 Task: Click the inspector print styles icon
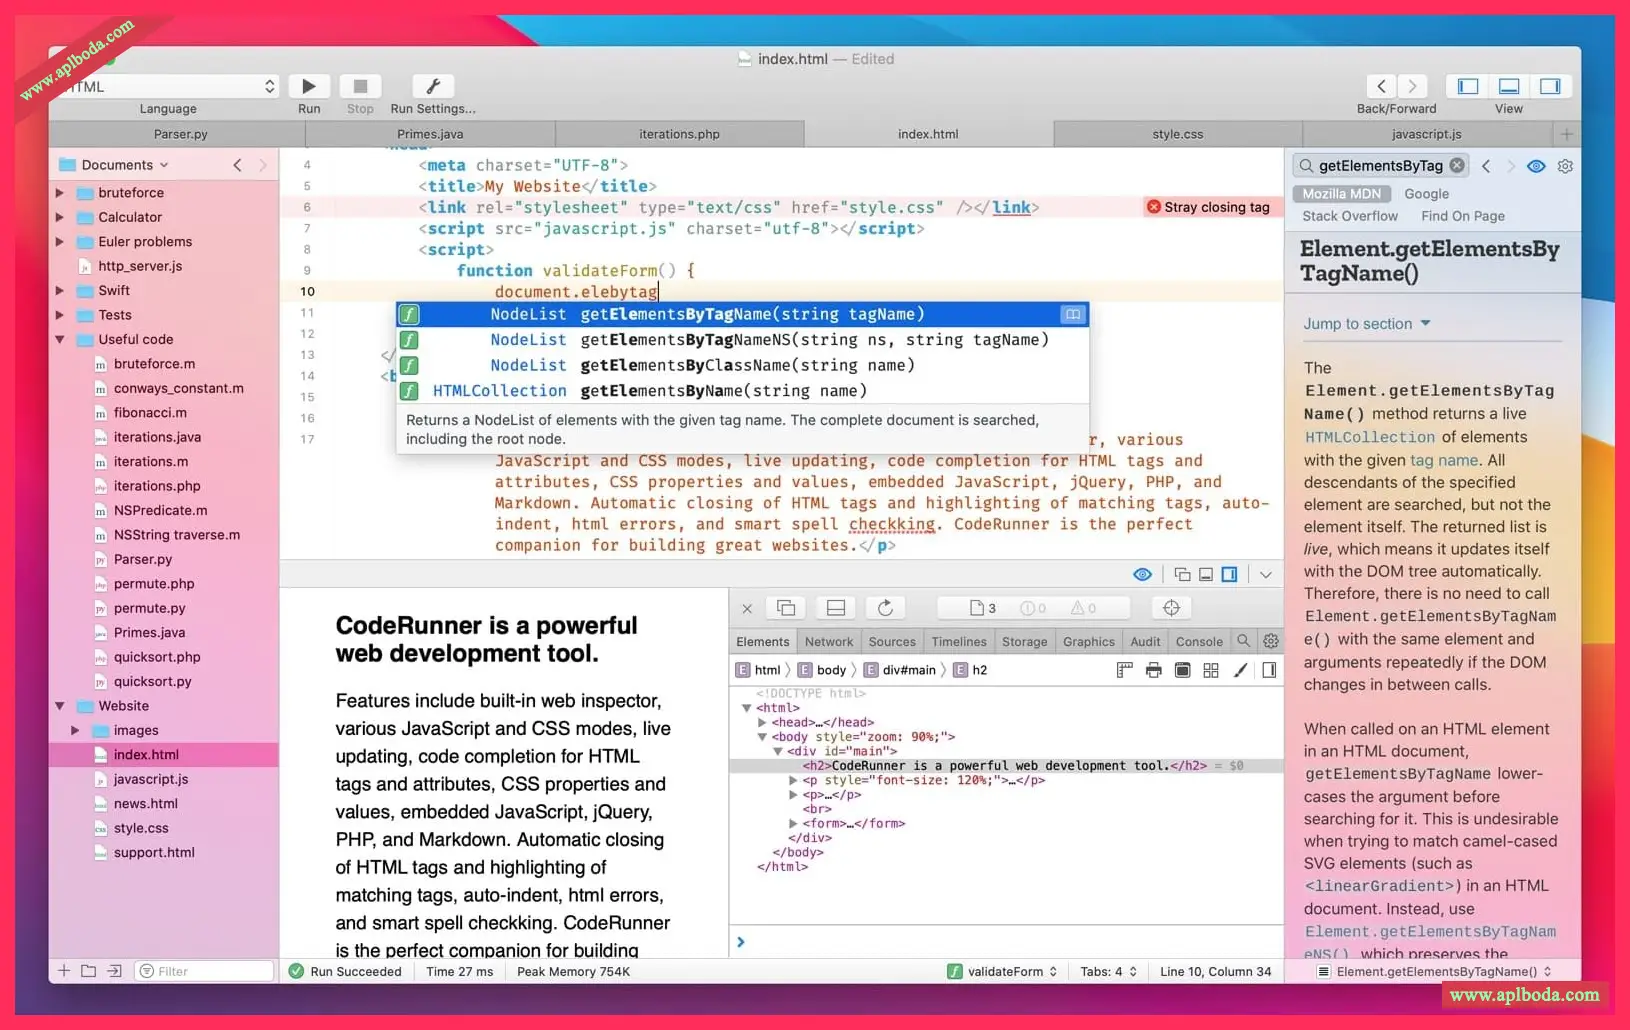coord(1153,670)
